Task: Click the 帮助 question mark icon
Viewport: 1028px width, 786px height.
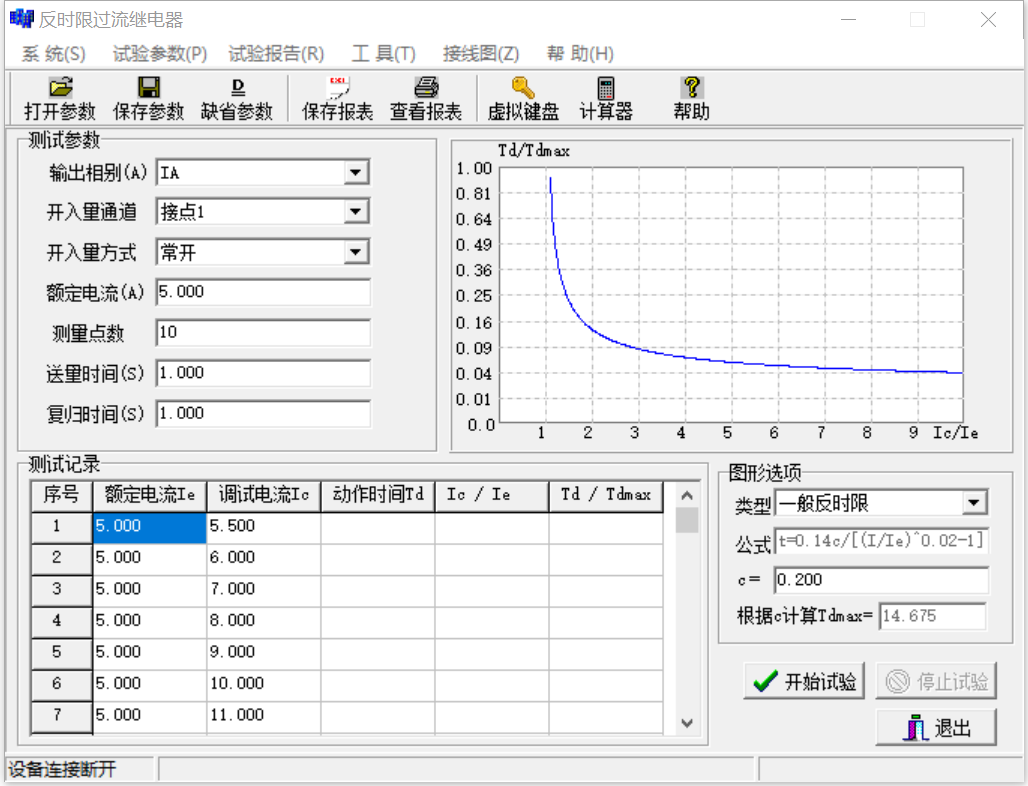Action: coord(691,88)
